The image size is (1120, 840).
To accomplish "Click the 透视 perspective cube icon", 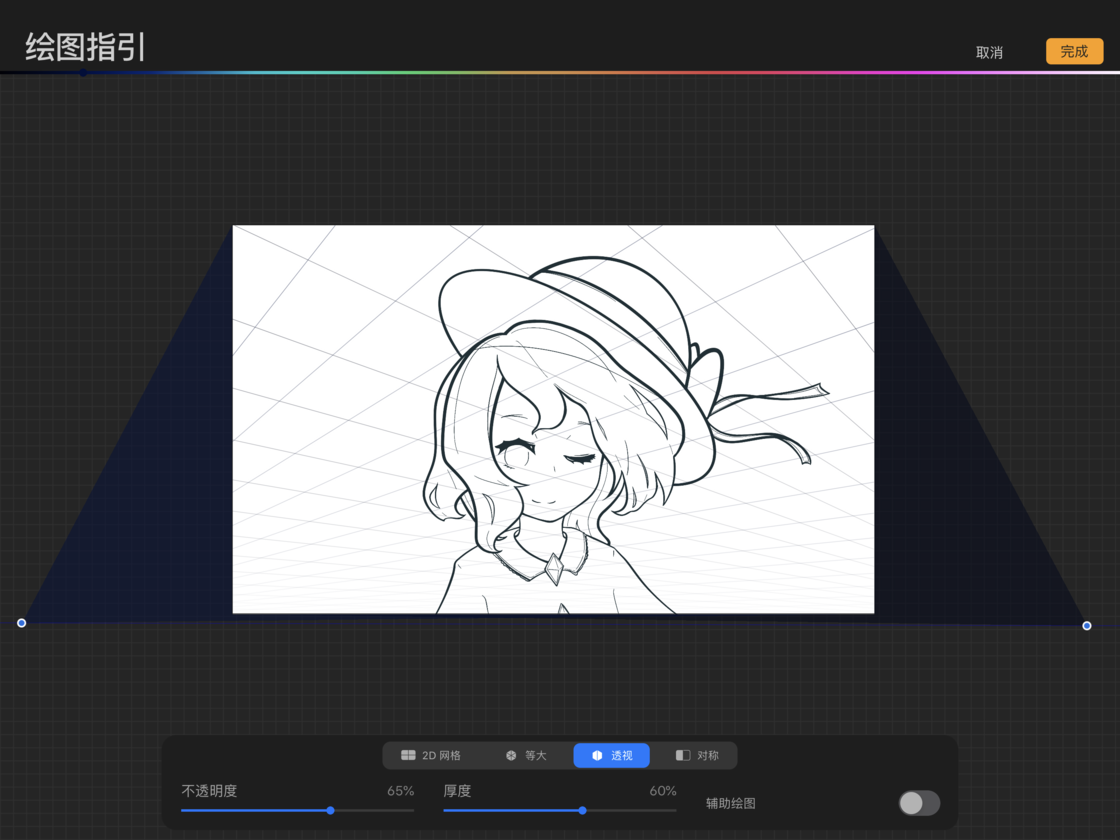I will tap(597, 755).
